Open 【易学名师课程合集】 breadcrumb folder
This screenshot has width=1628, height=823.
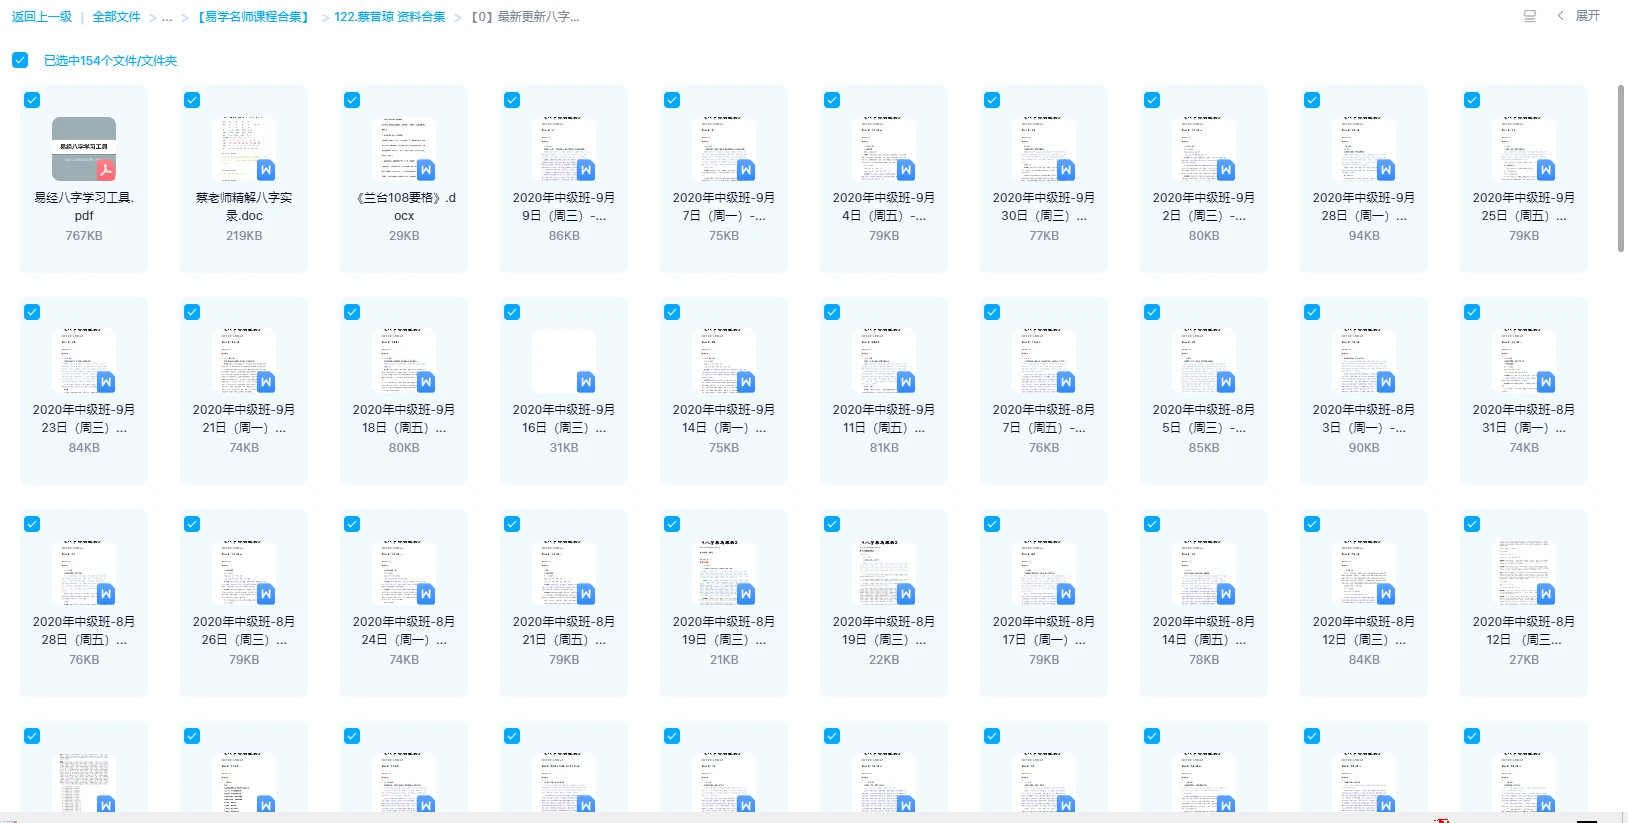[x=253, y=17]
